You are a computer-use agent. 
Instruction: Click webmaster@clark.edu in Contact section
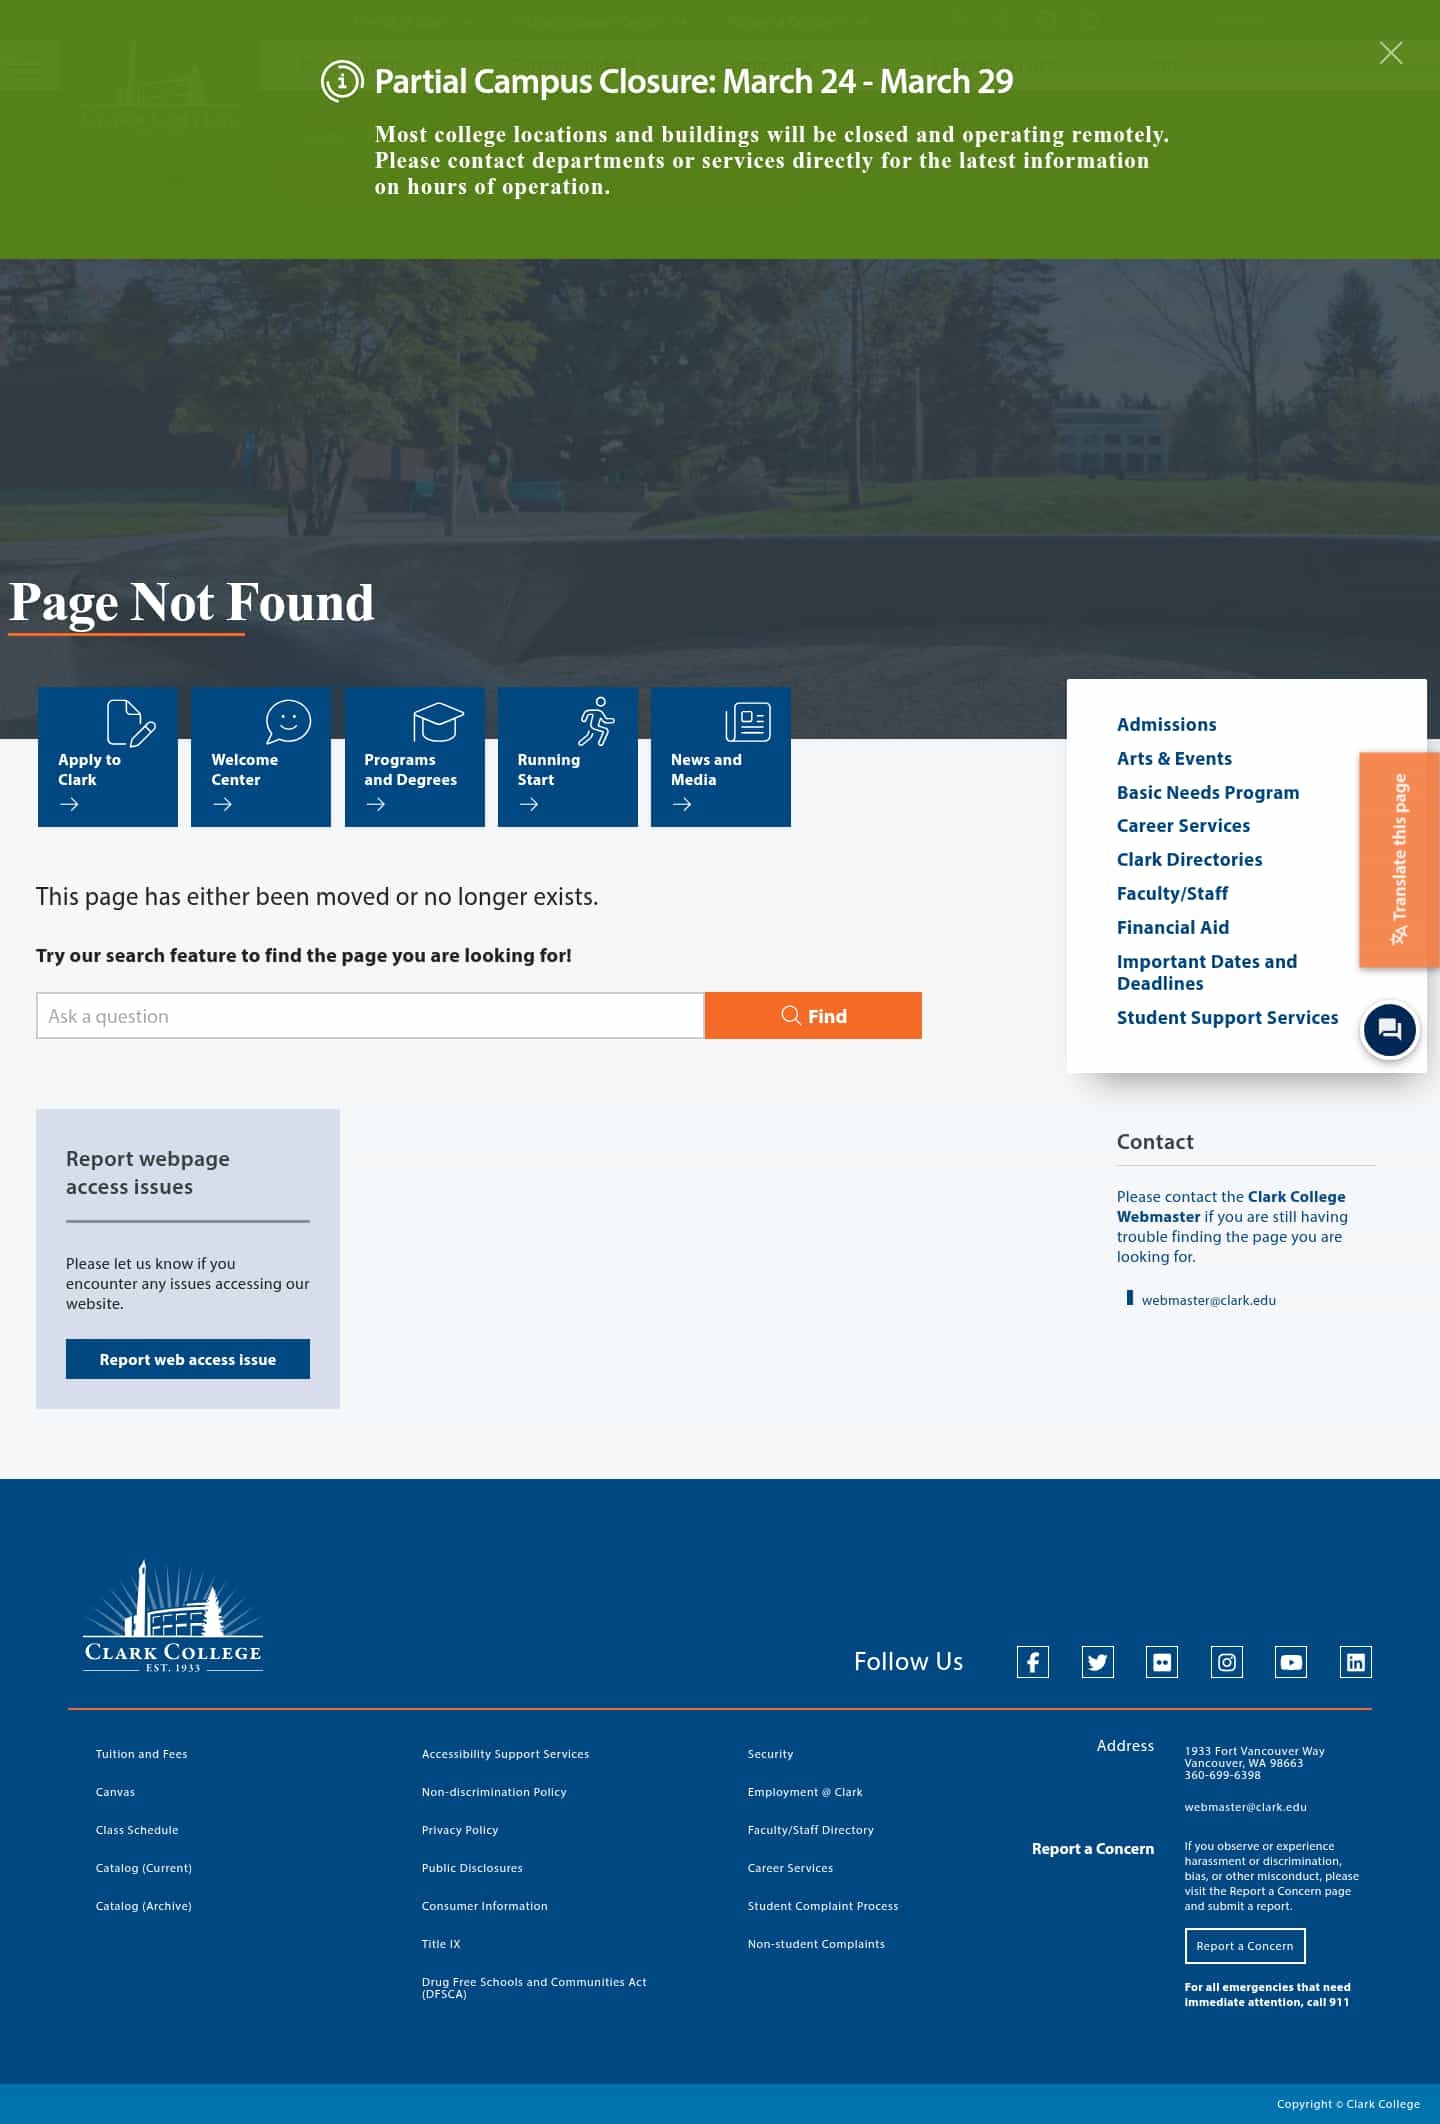pyautogui.click(x=1208, y=1300)
